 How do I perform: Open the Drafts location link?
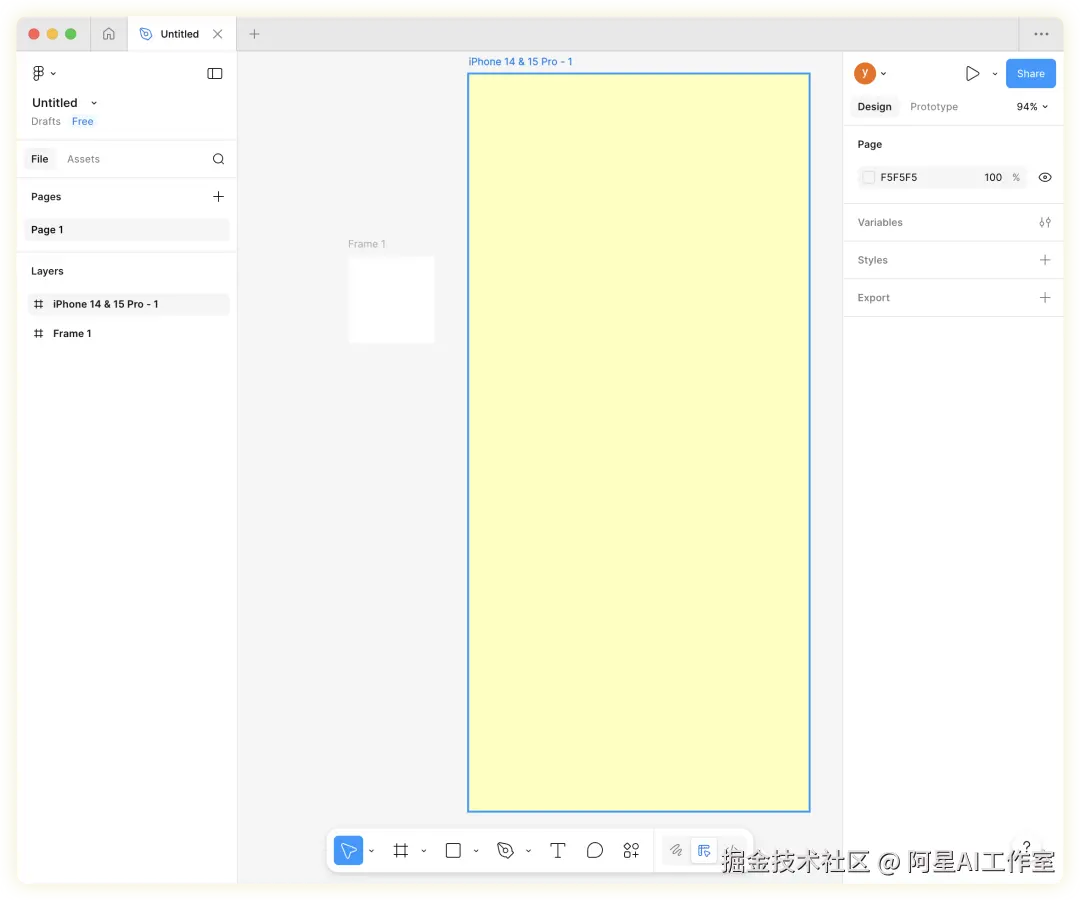tap(45, 121)
